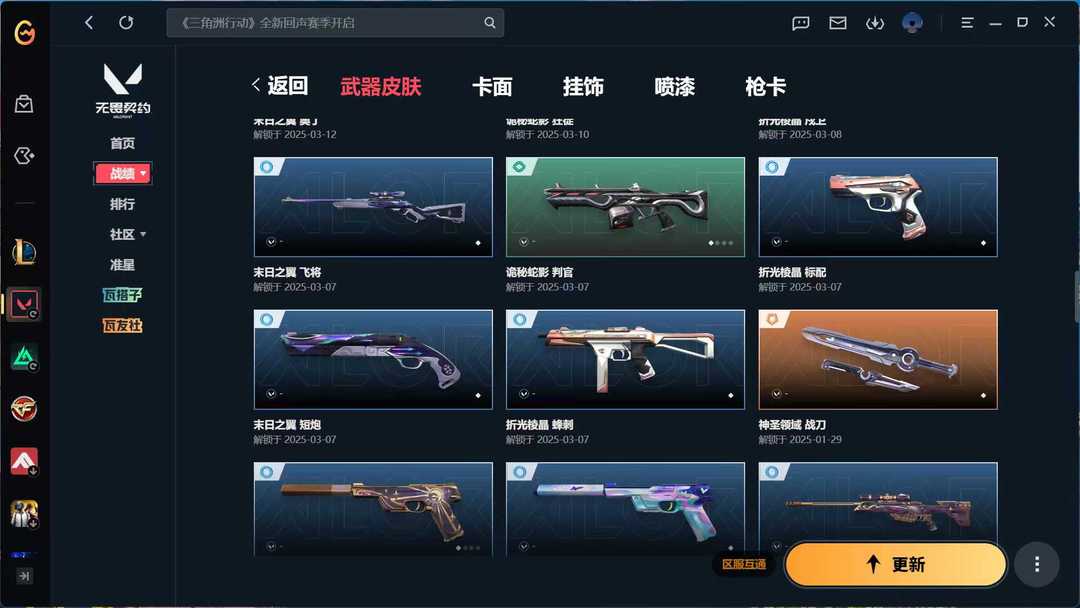The width and height of the screenshot is (1080, 608).
Task: Open the mail envelope icon
Action: 838,23
